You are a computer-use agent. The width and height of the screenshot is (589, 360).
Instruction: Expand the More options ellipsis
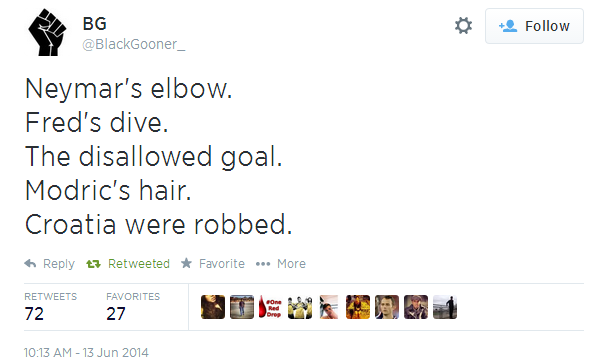263,264
